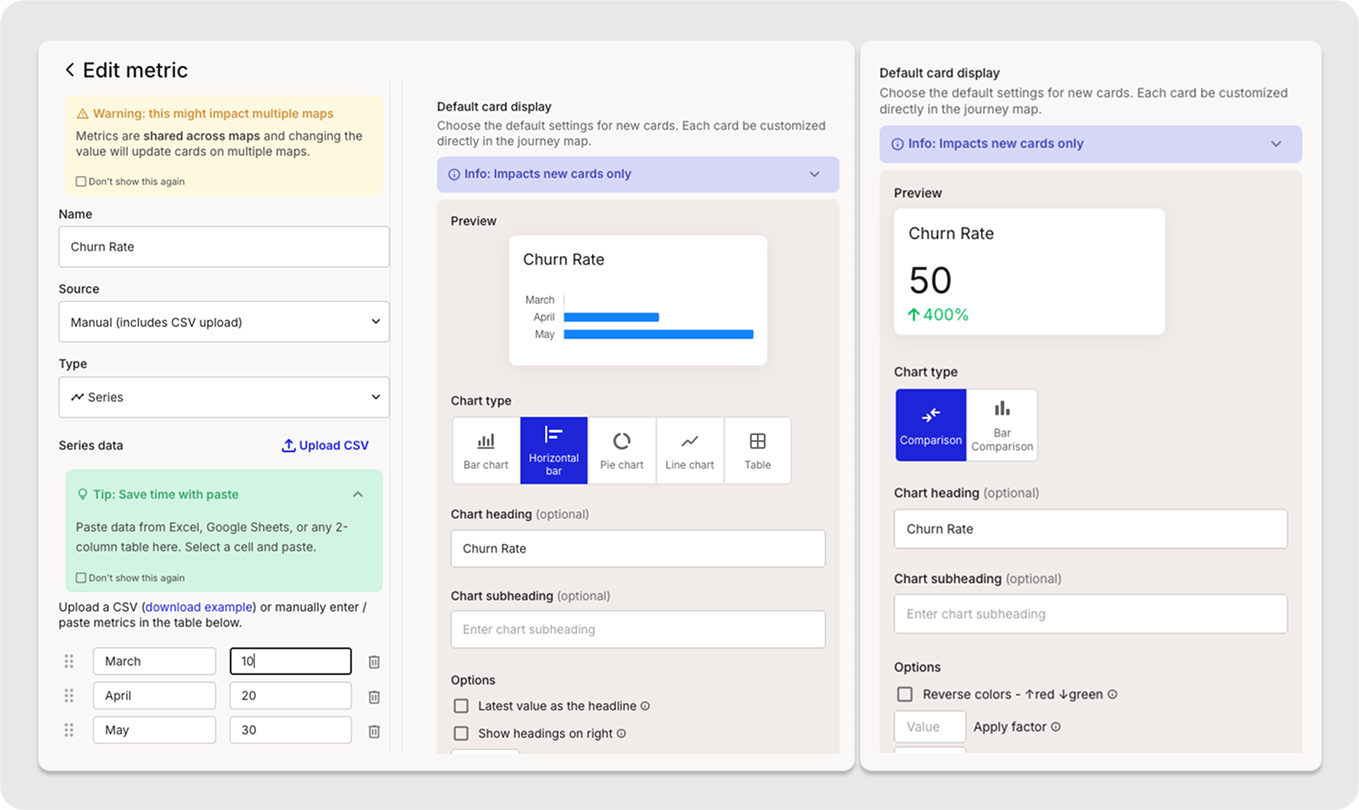Click info icon beside Reverse colors option
The height and width of the screenshot is (810, 1359).
pos(1112,694)
